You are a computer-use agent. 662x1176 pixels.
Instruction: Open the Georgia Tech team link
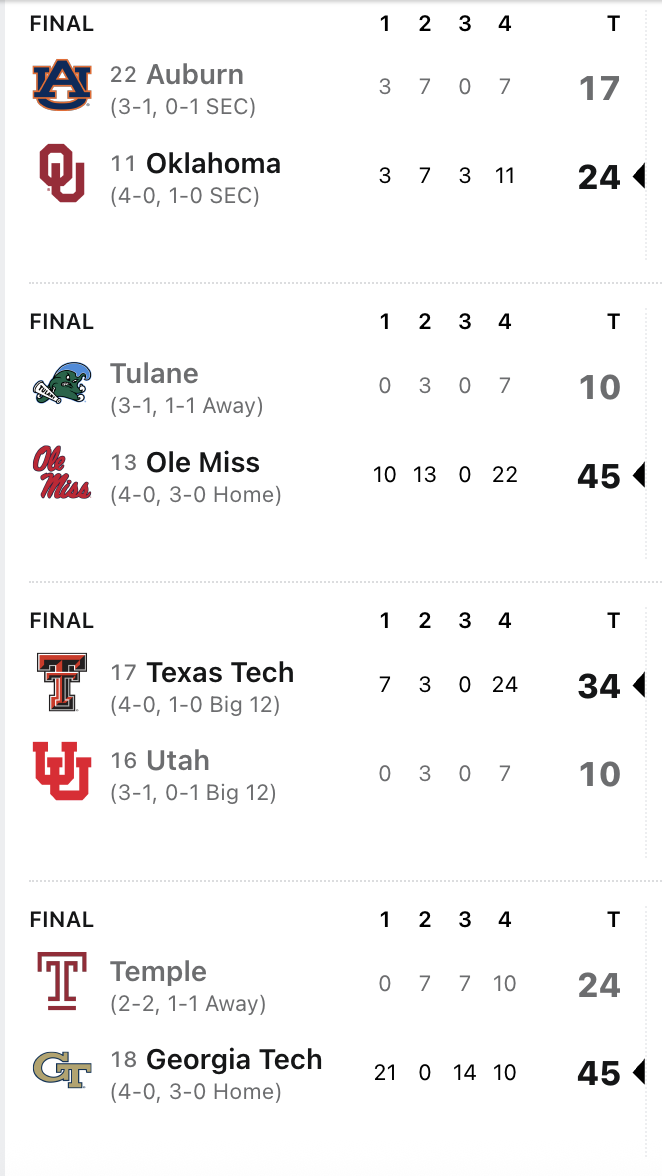[234, 1059]
